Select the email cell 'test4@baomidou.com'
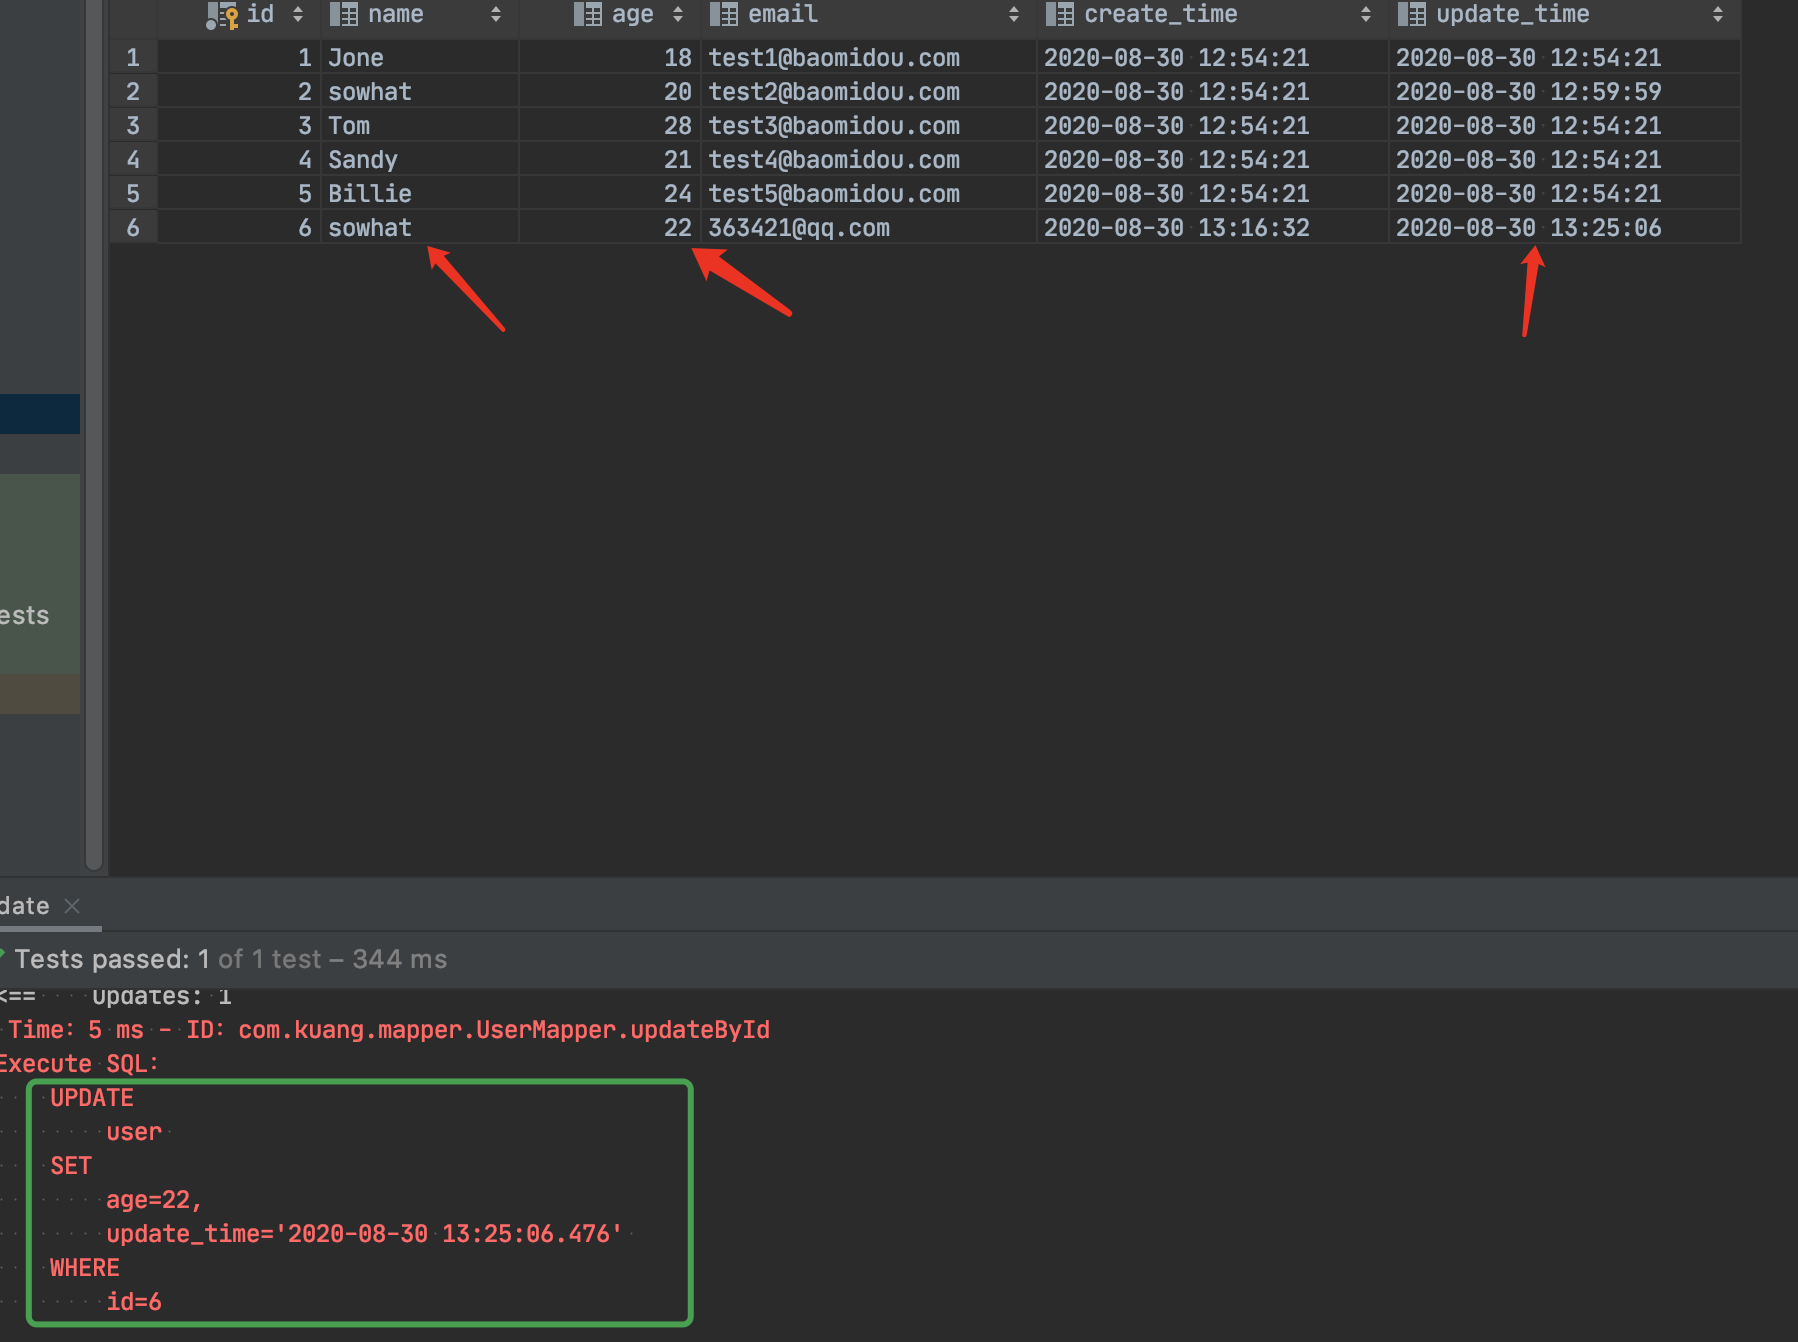The width and height of the screenshot is (1798, 1342). (x=868, y=160)
